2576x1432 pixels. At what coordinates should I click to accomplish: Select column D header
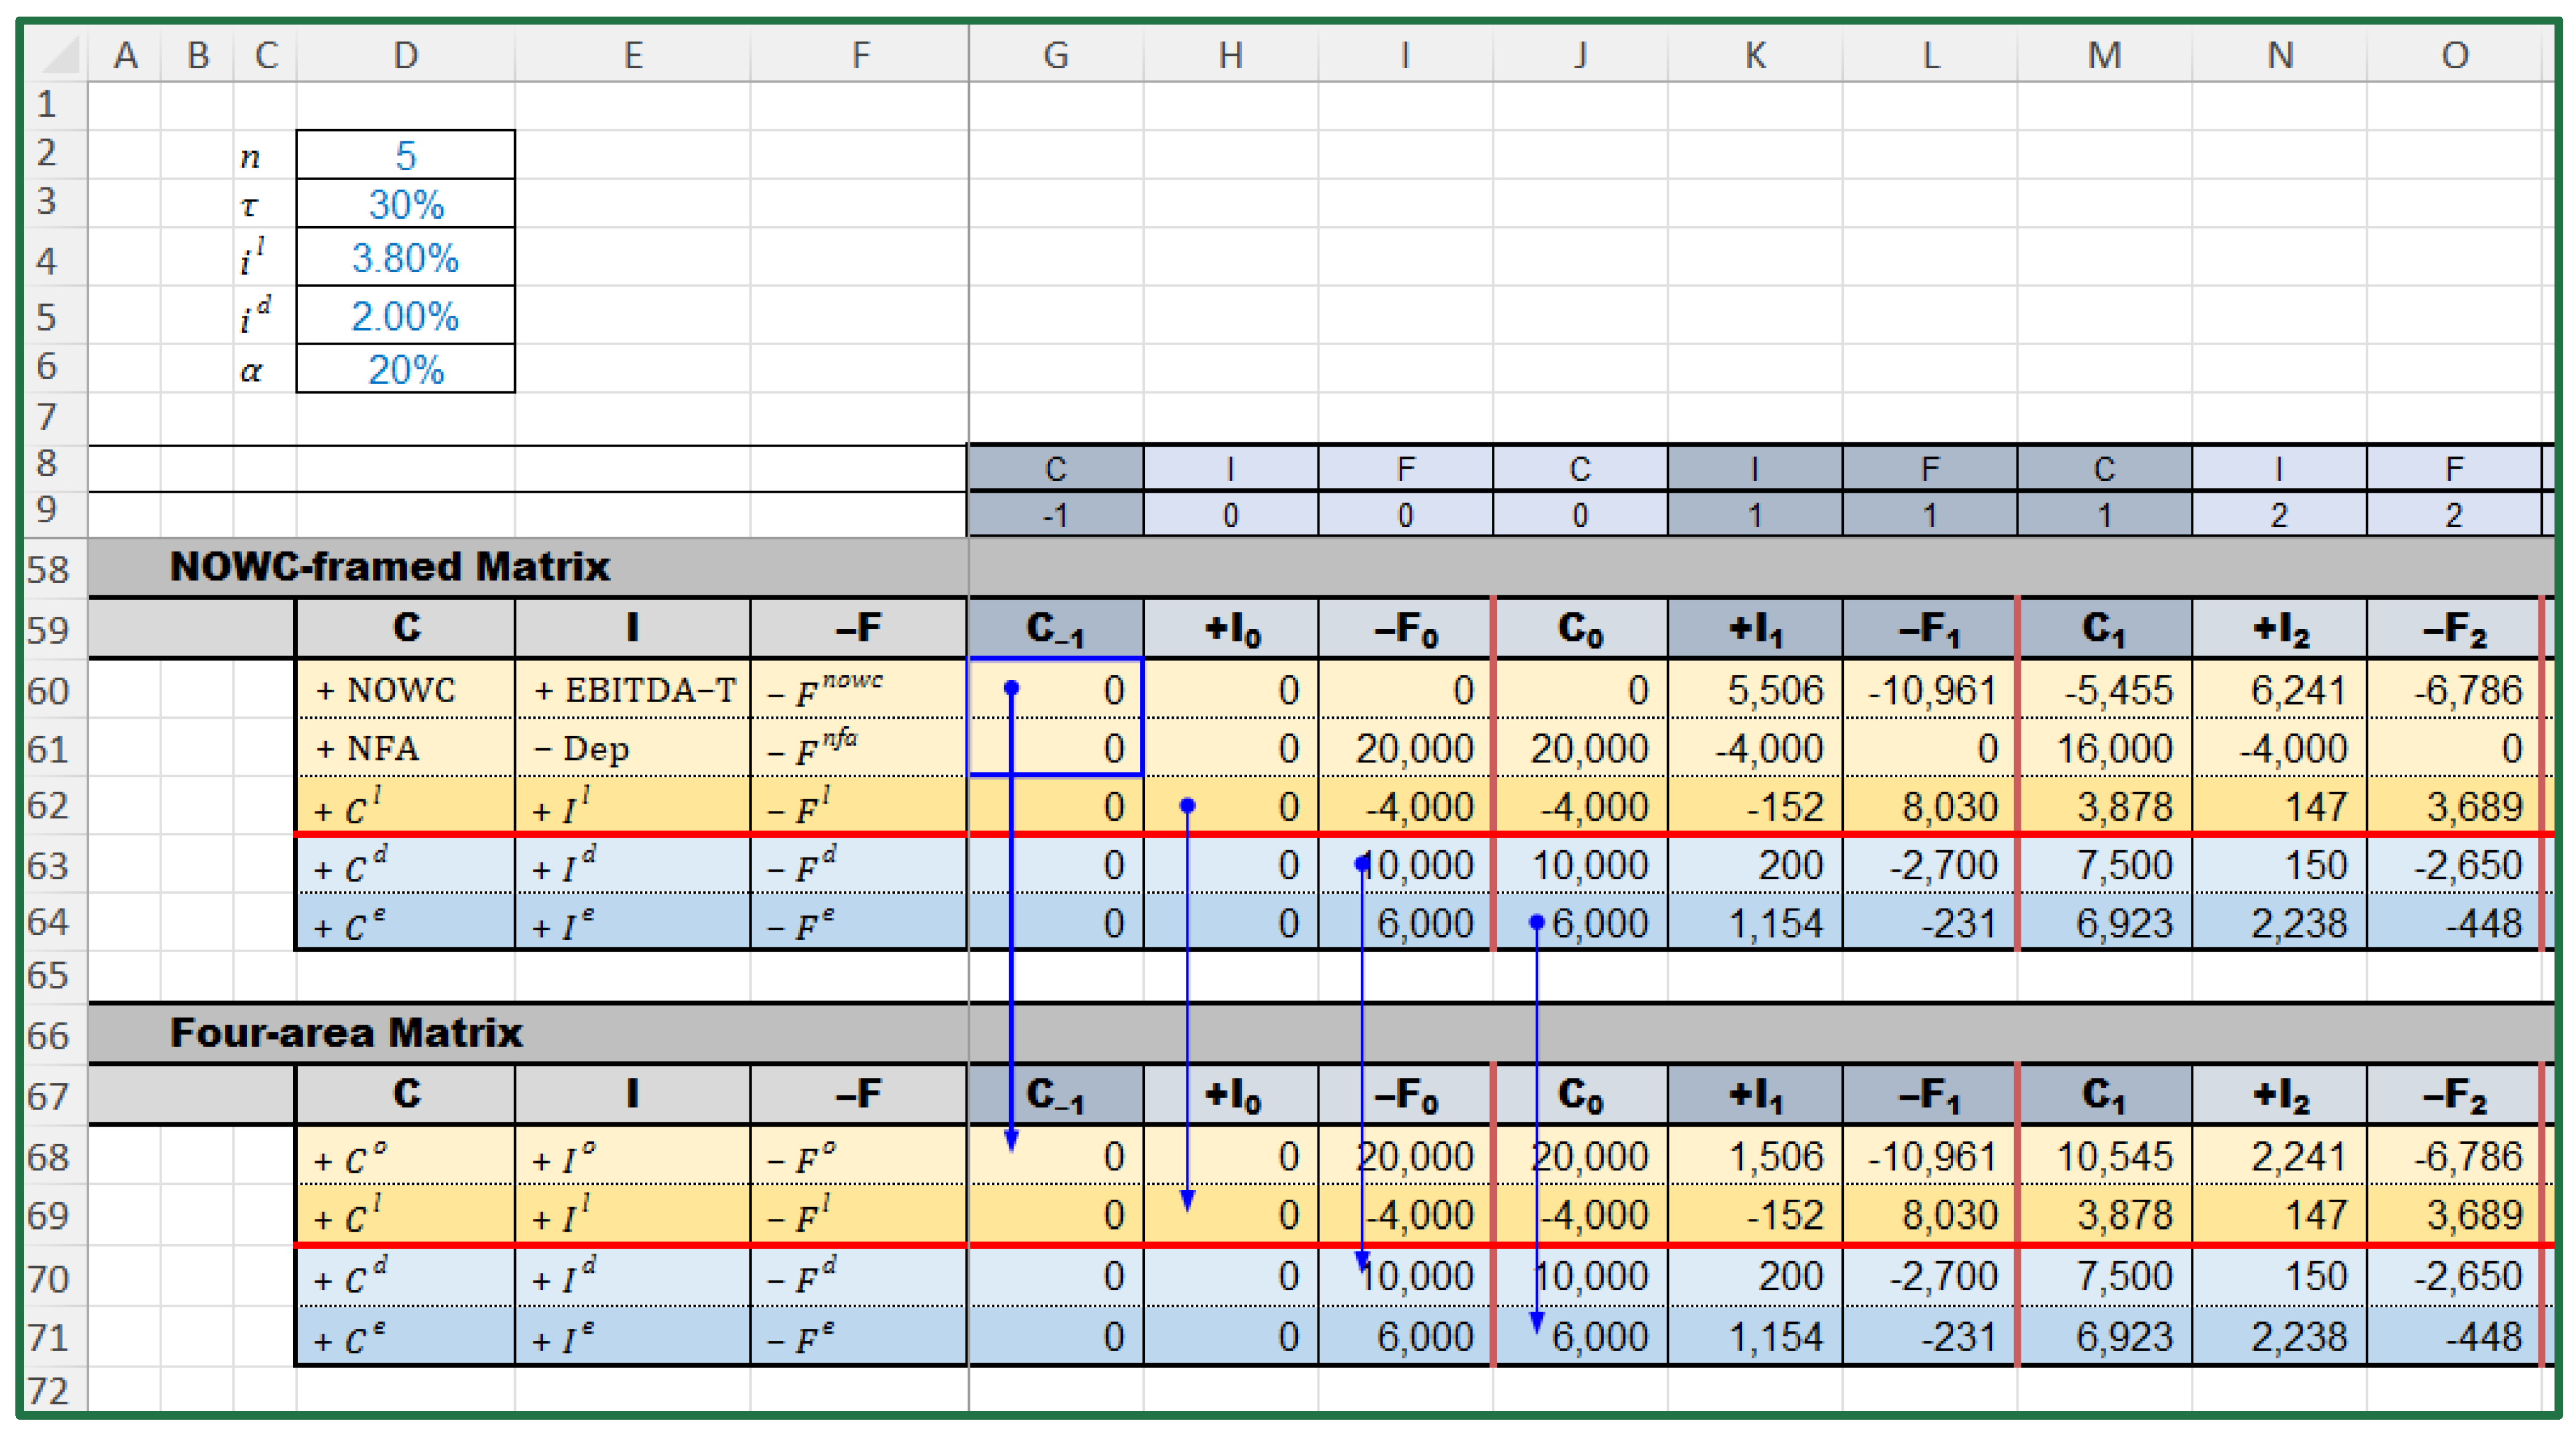[x=405, y=55]
